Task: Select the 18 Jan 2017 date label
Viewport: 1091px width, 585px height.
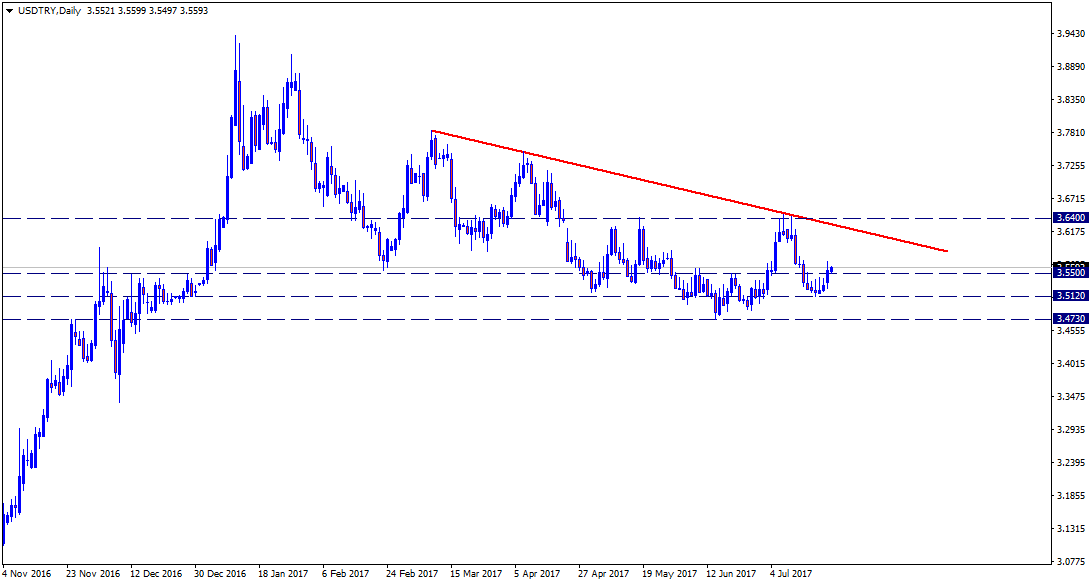Action: pyautogui.click(x=284, y=574)
